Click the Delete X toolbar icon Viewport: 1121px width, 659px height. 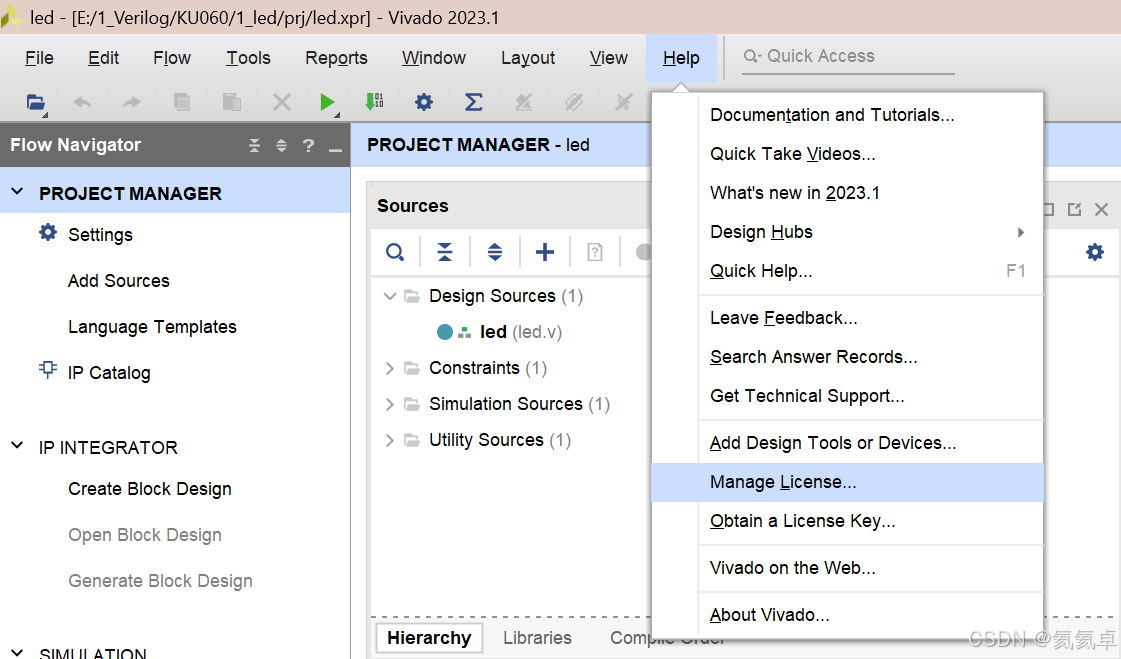282,102
